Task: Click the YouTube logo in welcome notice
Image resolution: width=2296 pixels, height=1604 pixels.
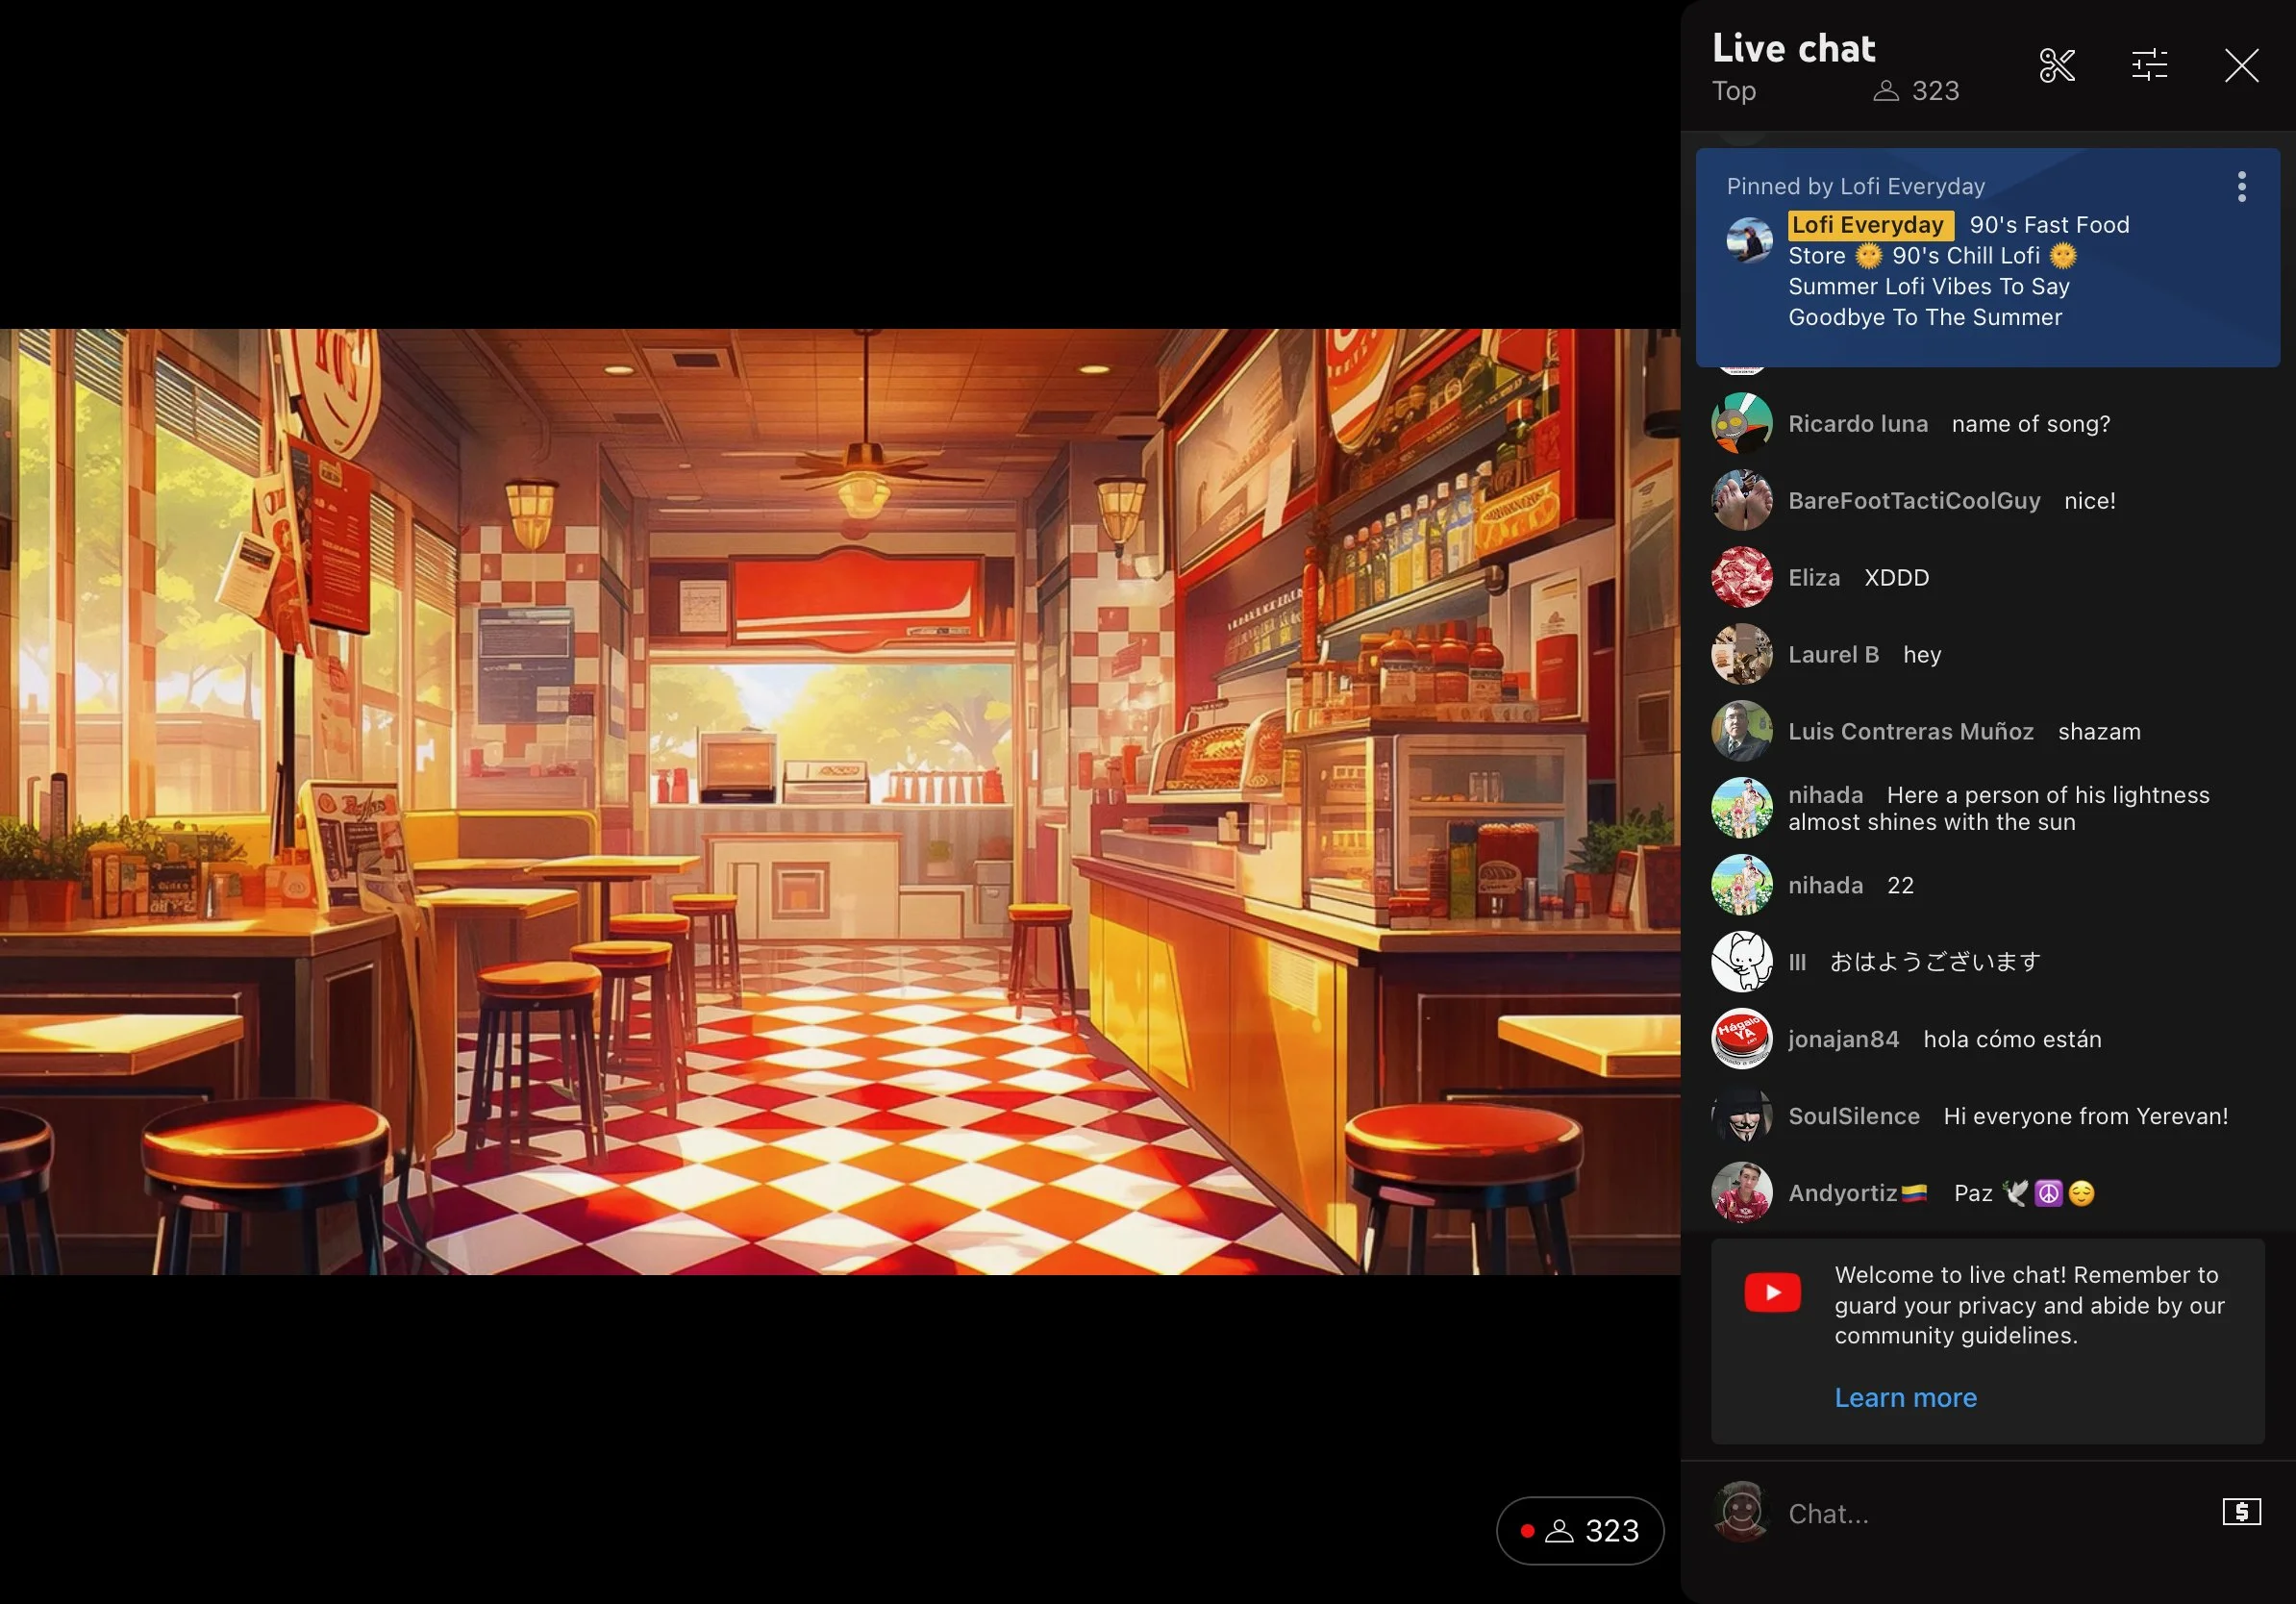Action: 1772,1292
